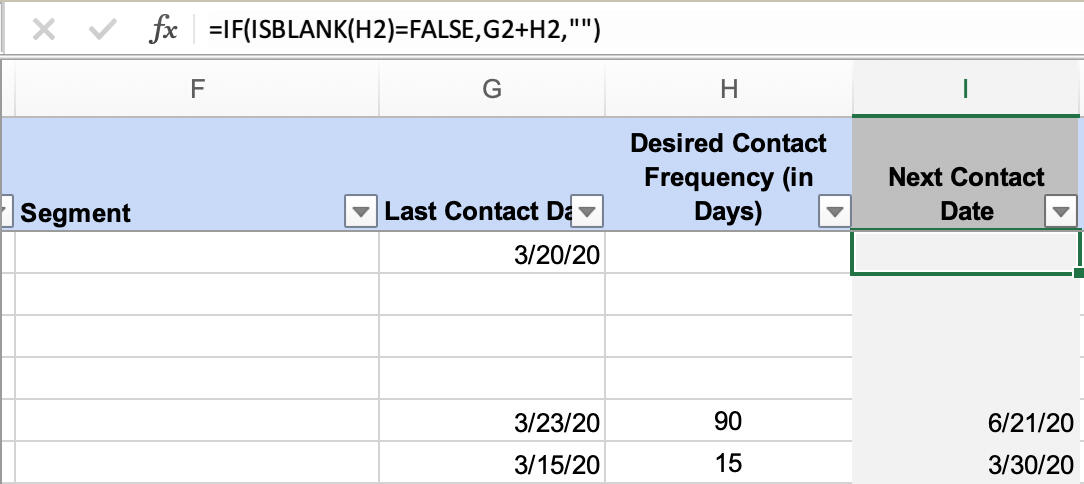Select the 3/23/20 last contact cell
Viewport: 1084px width, 484px height.
[x=491, y=423]
